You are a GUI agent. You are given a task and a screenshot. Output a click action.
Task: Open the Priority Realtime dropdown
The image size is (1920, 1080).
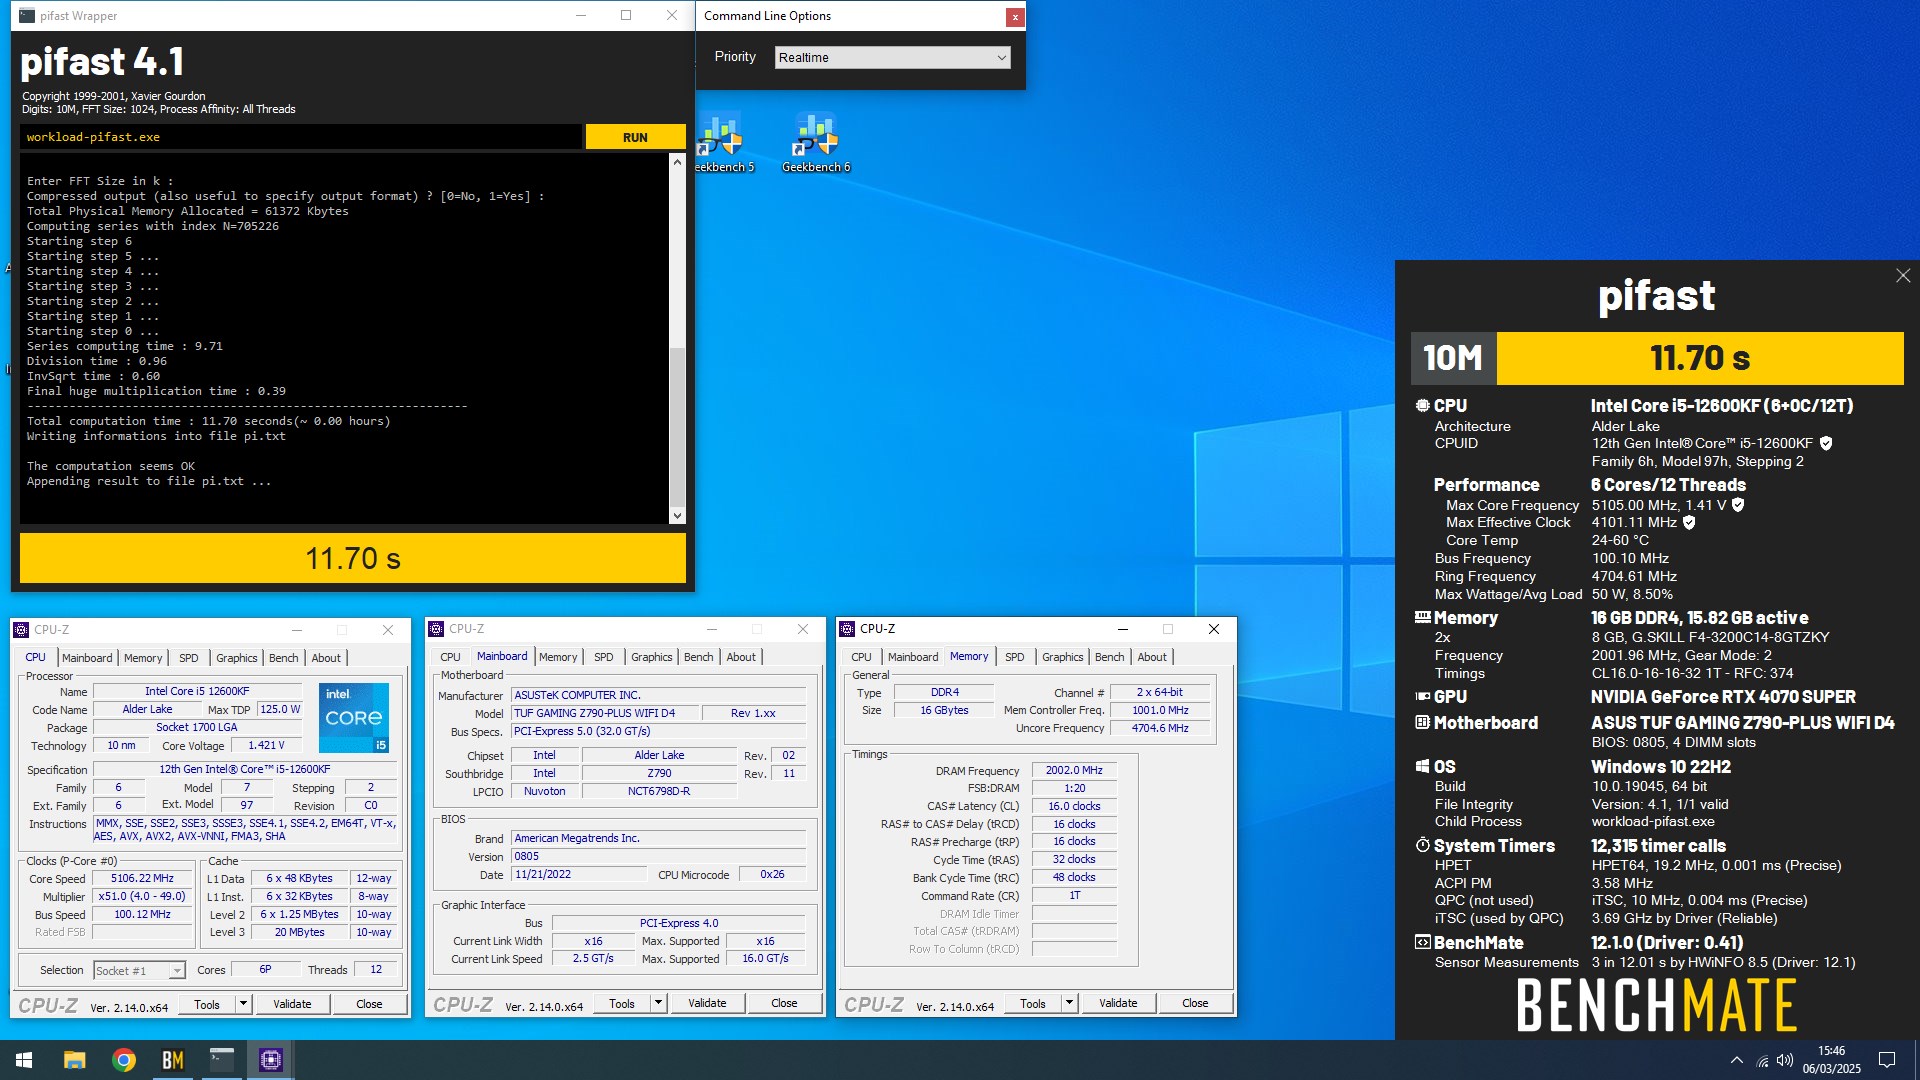tap(892, 58)
